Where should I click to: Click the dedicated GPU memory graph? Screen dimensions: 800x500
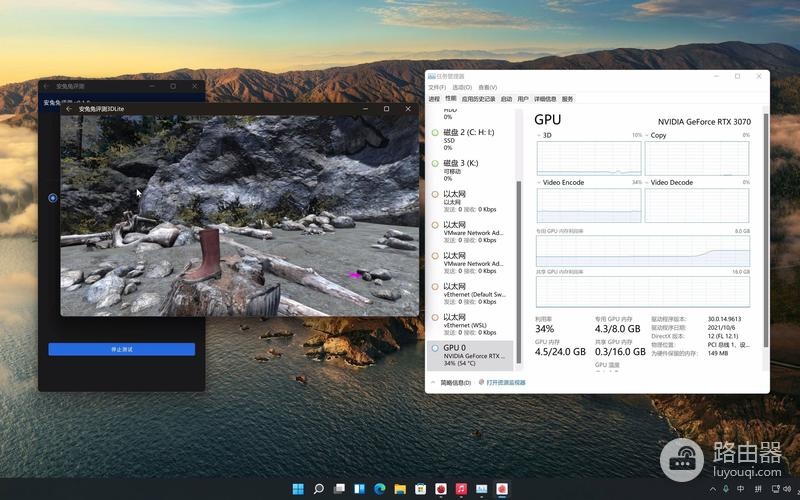click(643, 251)
